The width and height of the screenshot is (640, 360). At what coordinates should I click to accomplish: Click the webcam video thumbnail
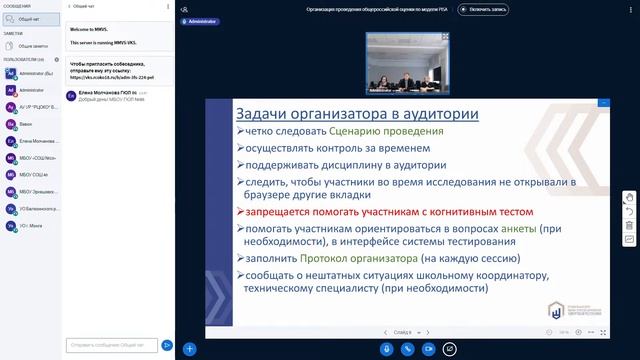[x=408, y=63]
